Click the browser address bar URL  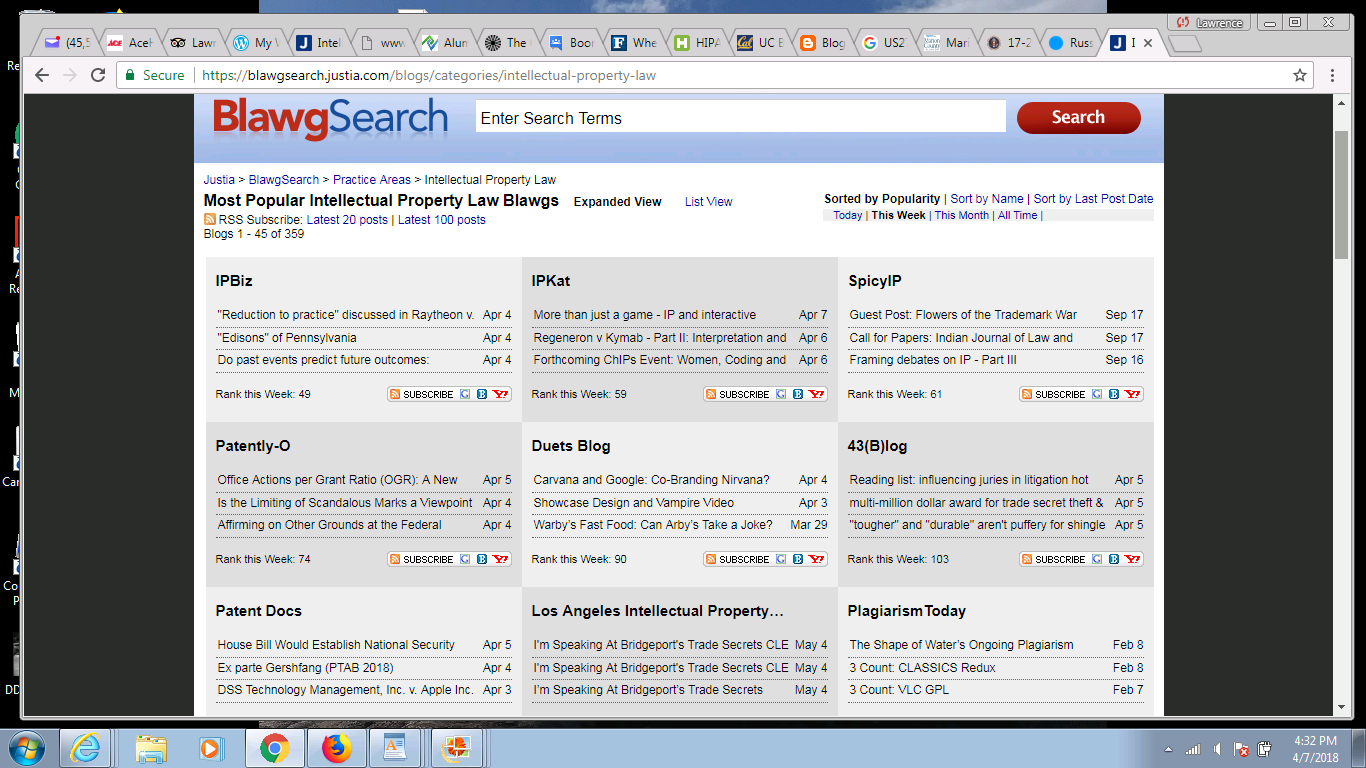[428, 75]
